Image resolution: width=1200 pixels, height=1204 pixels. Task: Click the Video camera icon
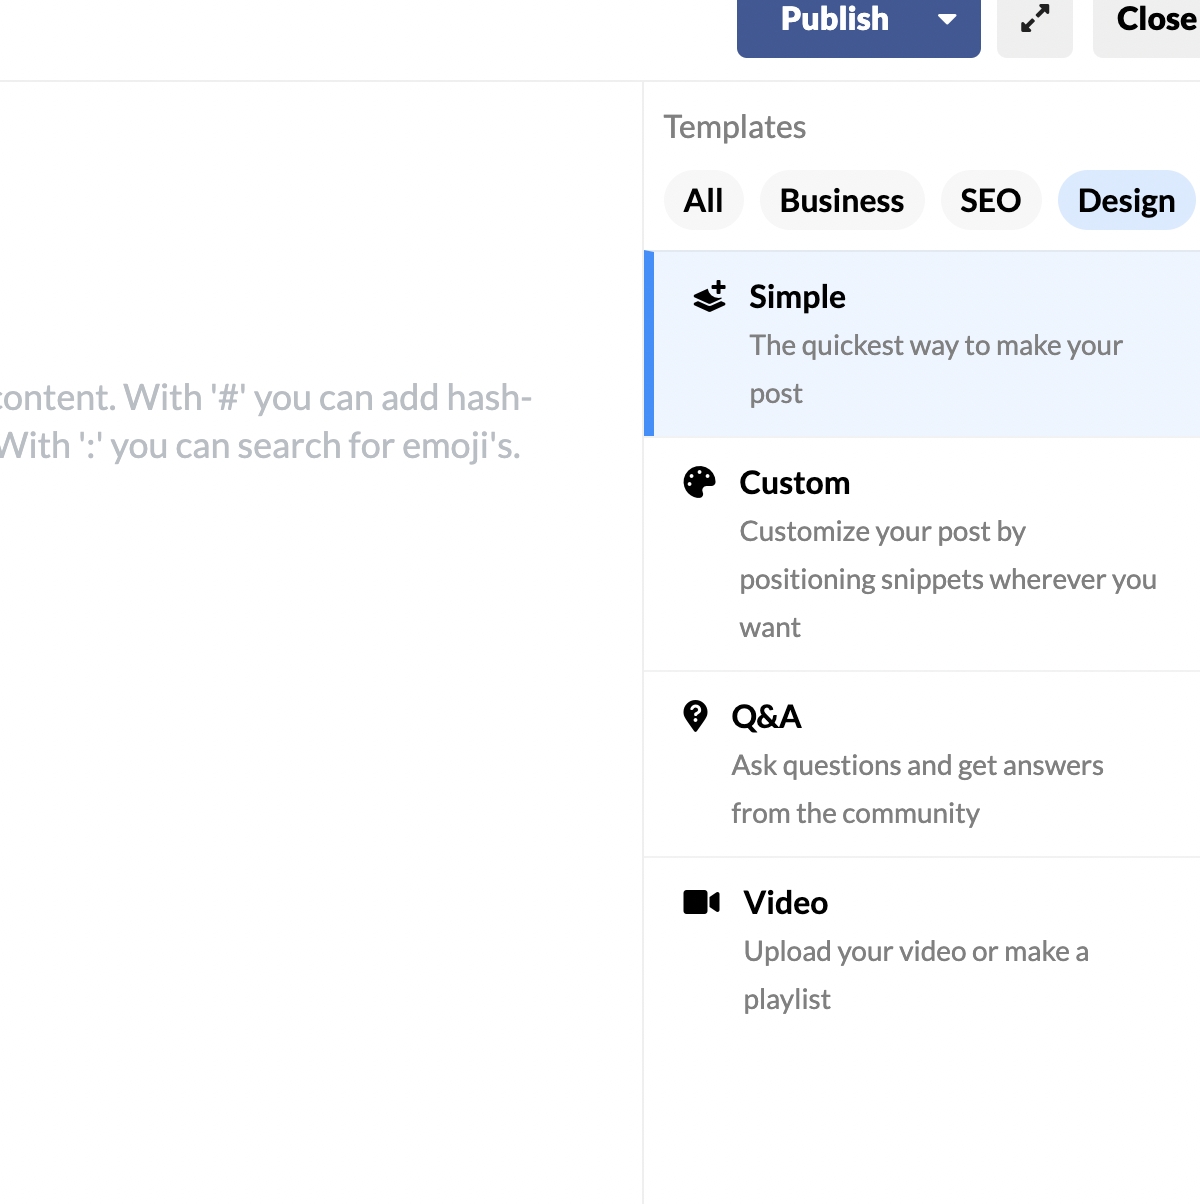click(701, 902)
